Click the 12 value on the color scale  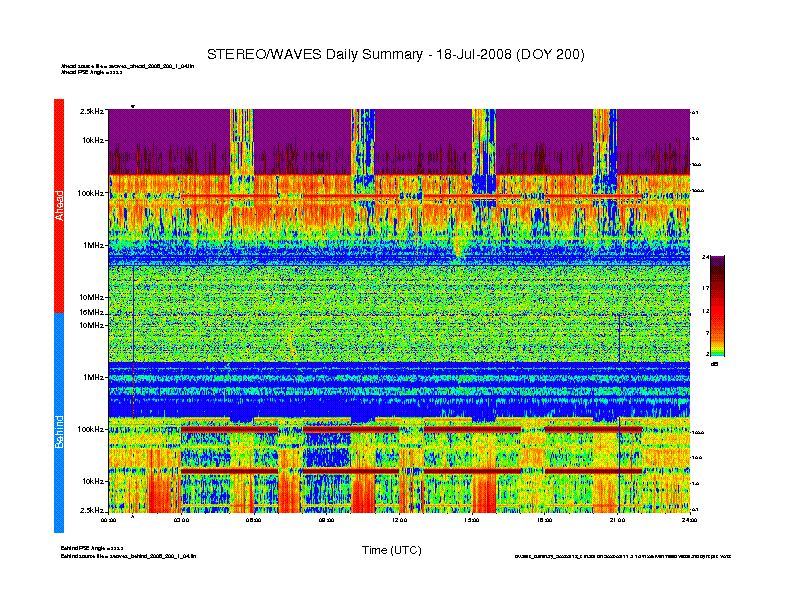706,311
